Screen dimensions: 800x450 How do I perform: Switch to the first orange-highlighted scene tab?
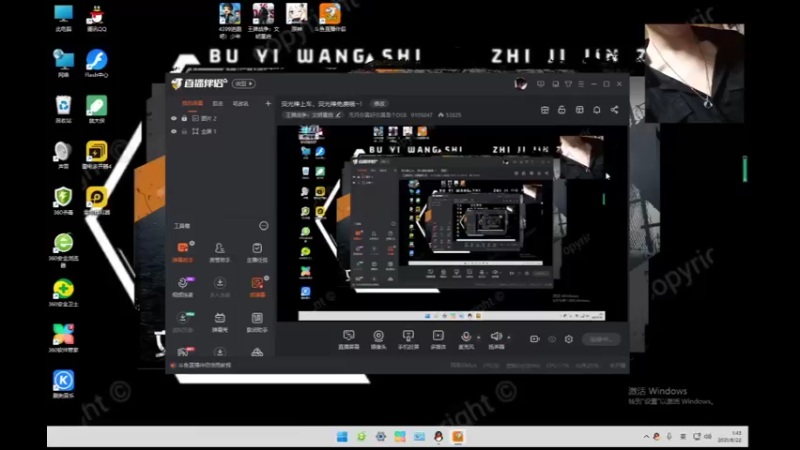[x=192, y=104]
